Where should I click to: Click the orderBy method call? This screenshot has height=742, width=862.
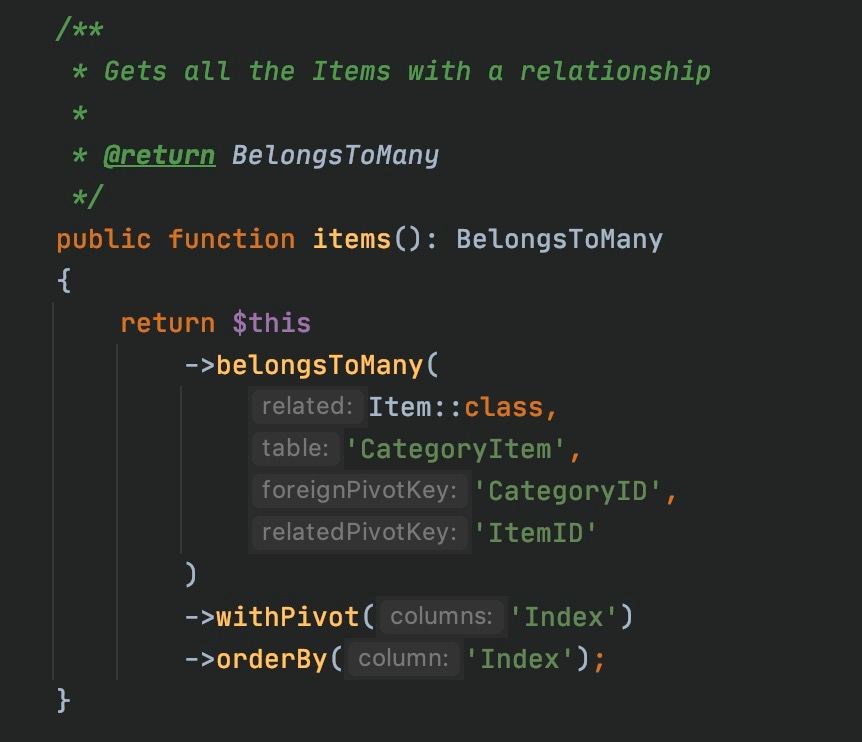[x=272, y=658]
